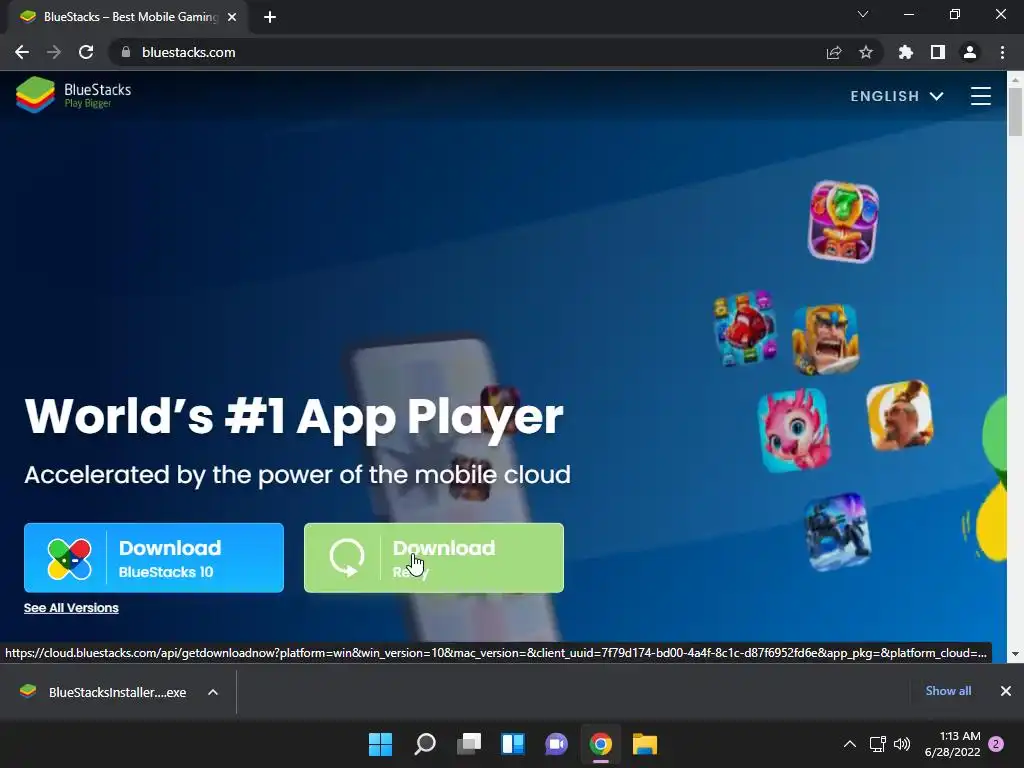Select the BlueStacks – Best Mobile Gaming tab

coord(129,17)
